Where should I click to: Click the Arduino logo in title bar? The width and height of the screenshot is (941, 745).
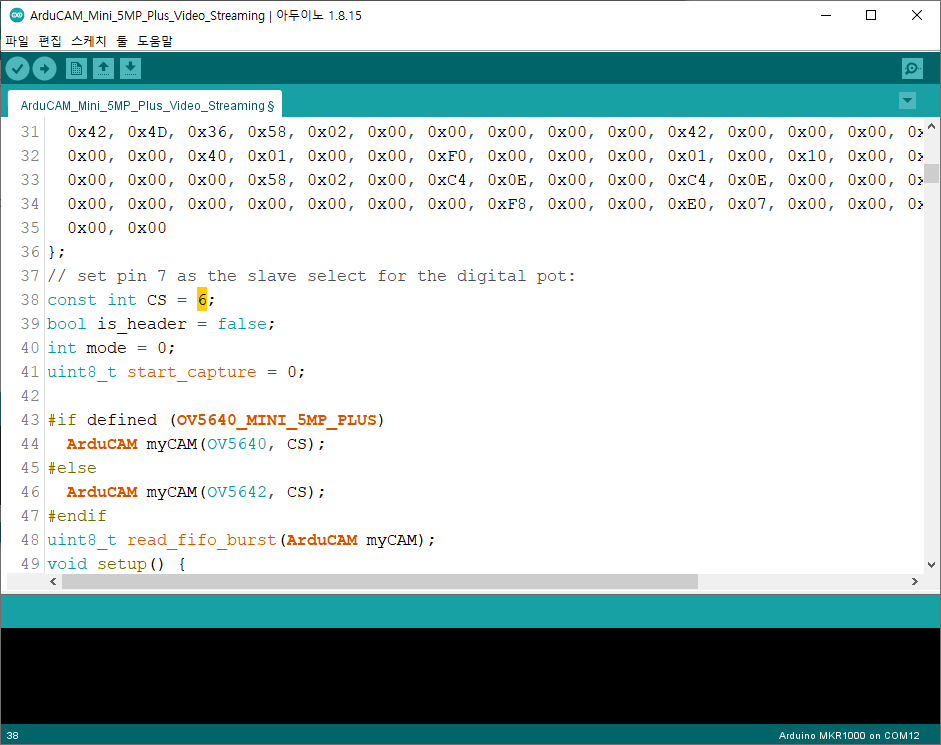point(17,15)
